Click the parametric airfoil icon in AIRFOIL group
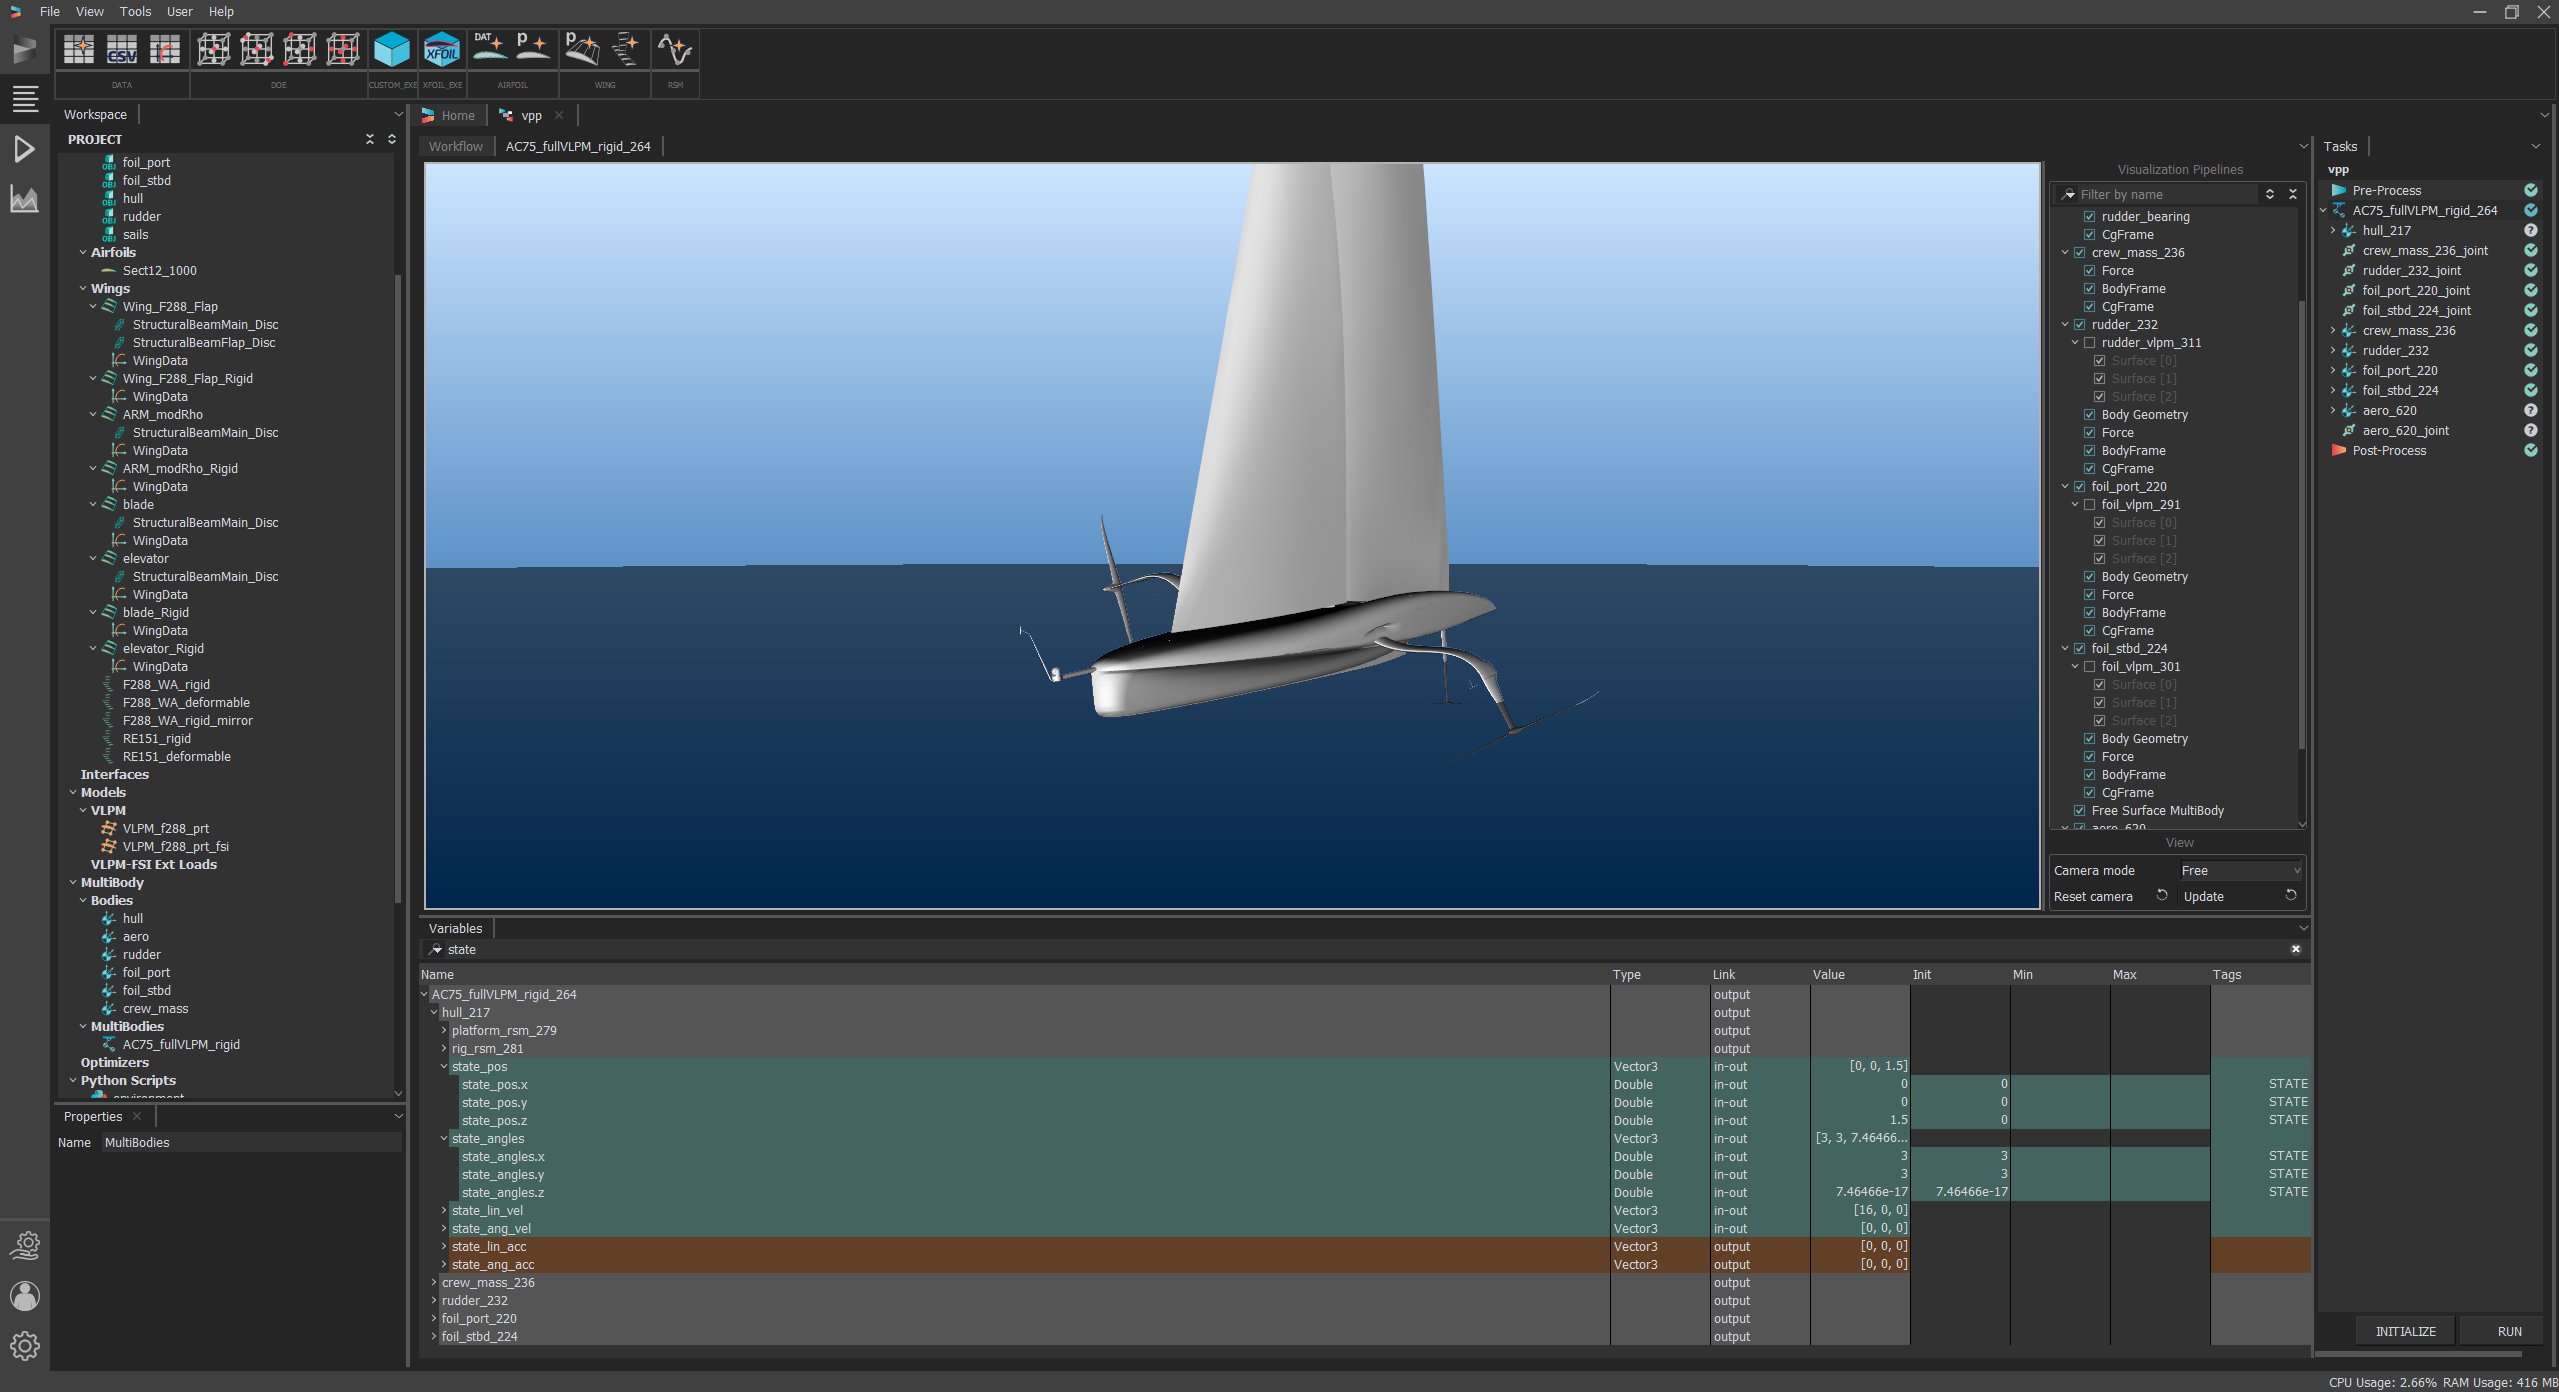Screen dimensions: 2559x1392 pyautogui.click(x=532, y=47)
